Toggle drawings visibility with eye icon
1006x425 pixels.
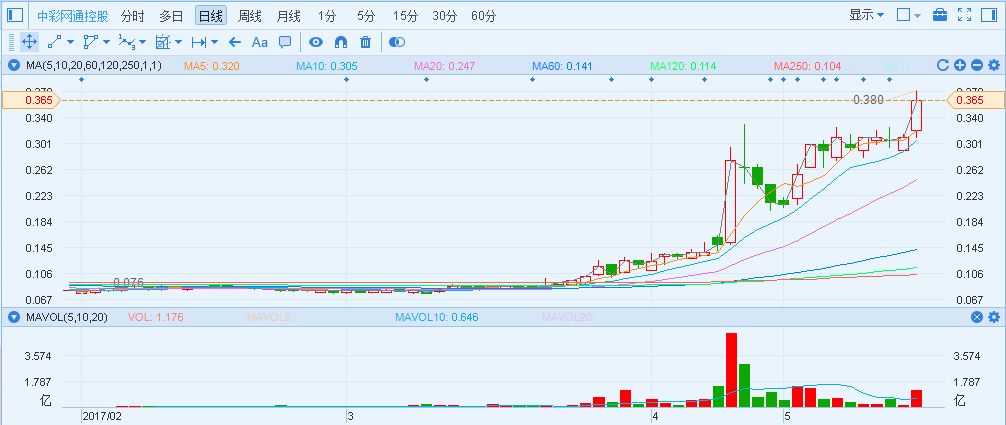(x=315, y=42)
